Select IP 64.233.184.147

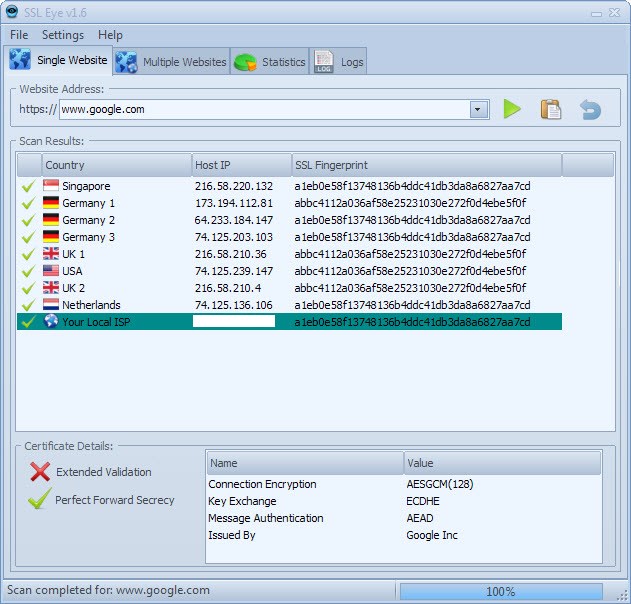tap(234, 220)
